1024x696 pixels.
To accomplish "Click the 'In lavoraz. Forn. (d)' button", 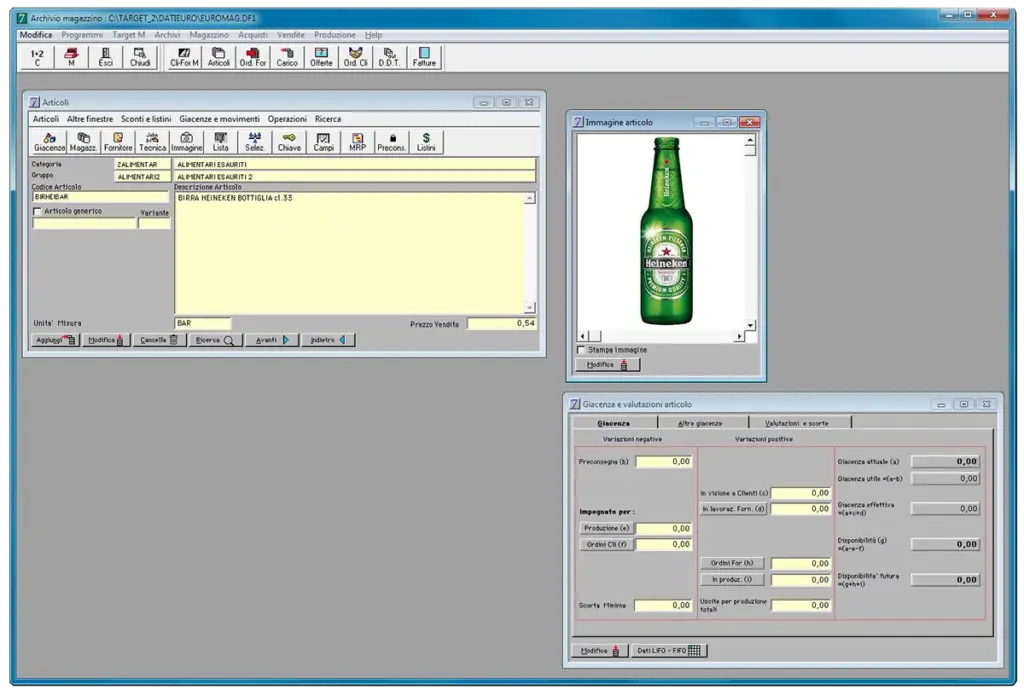I will click(733, 509).
